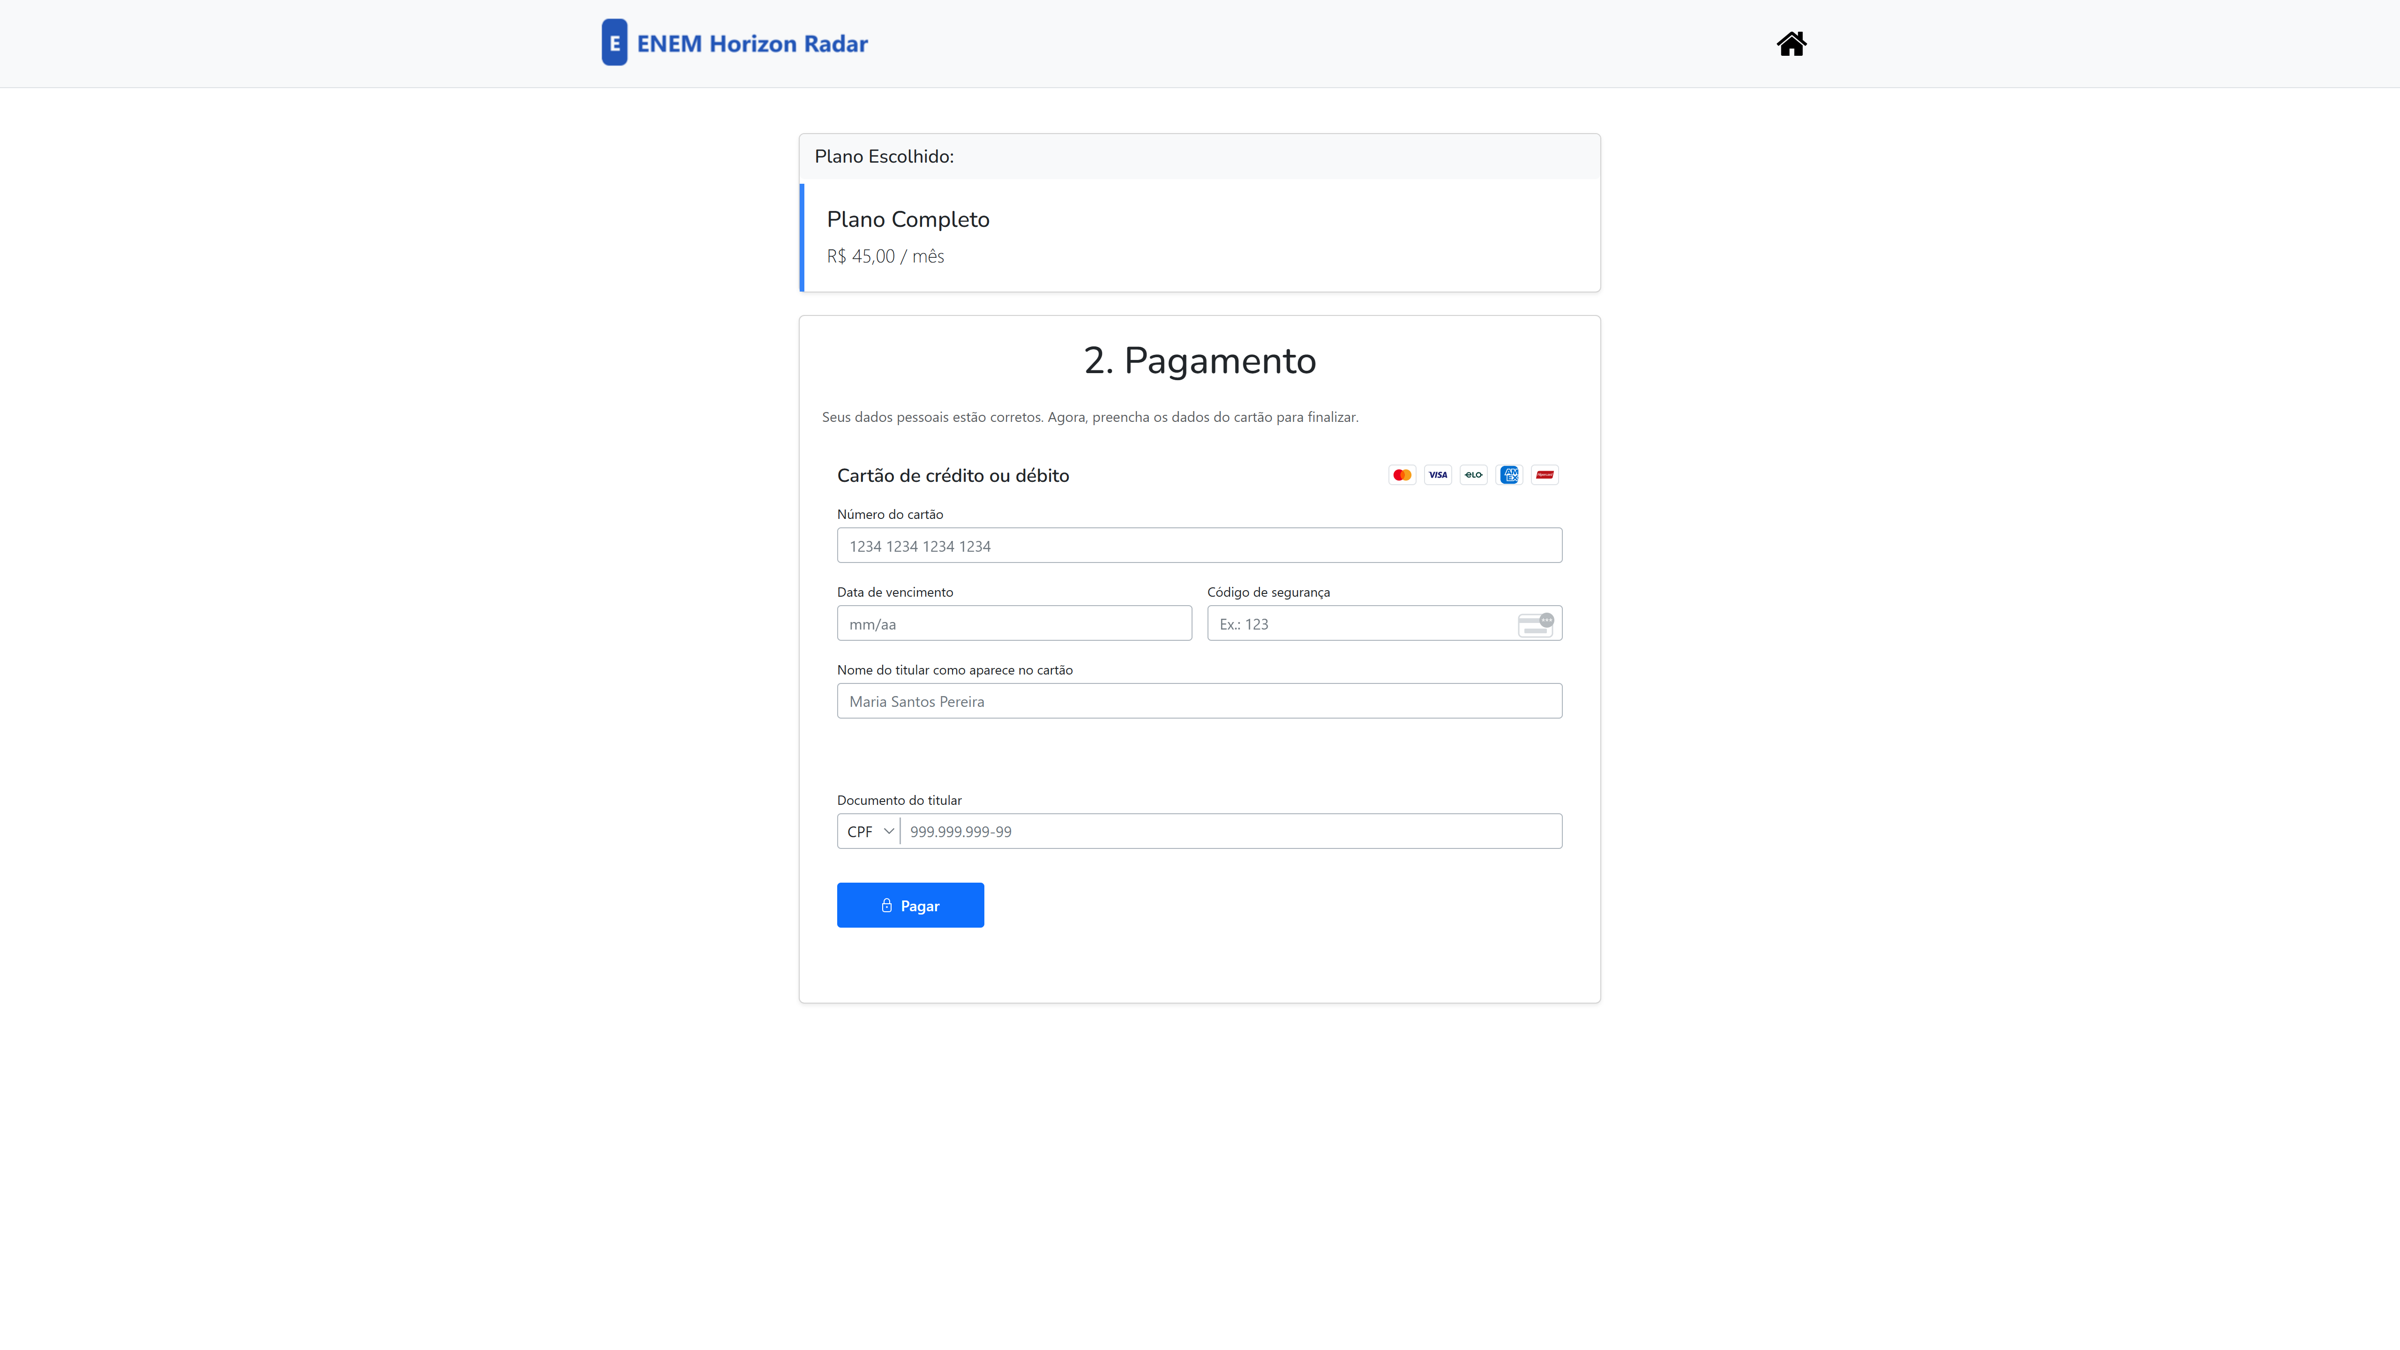Viewport: 2400px width, 1350px height.
Task: Click the Código de segurança label
Action: click(x=1268, y=592)
